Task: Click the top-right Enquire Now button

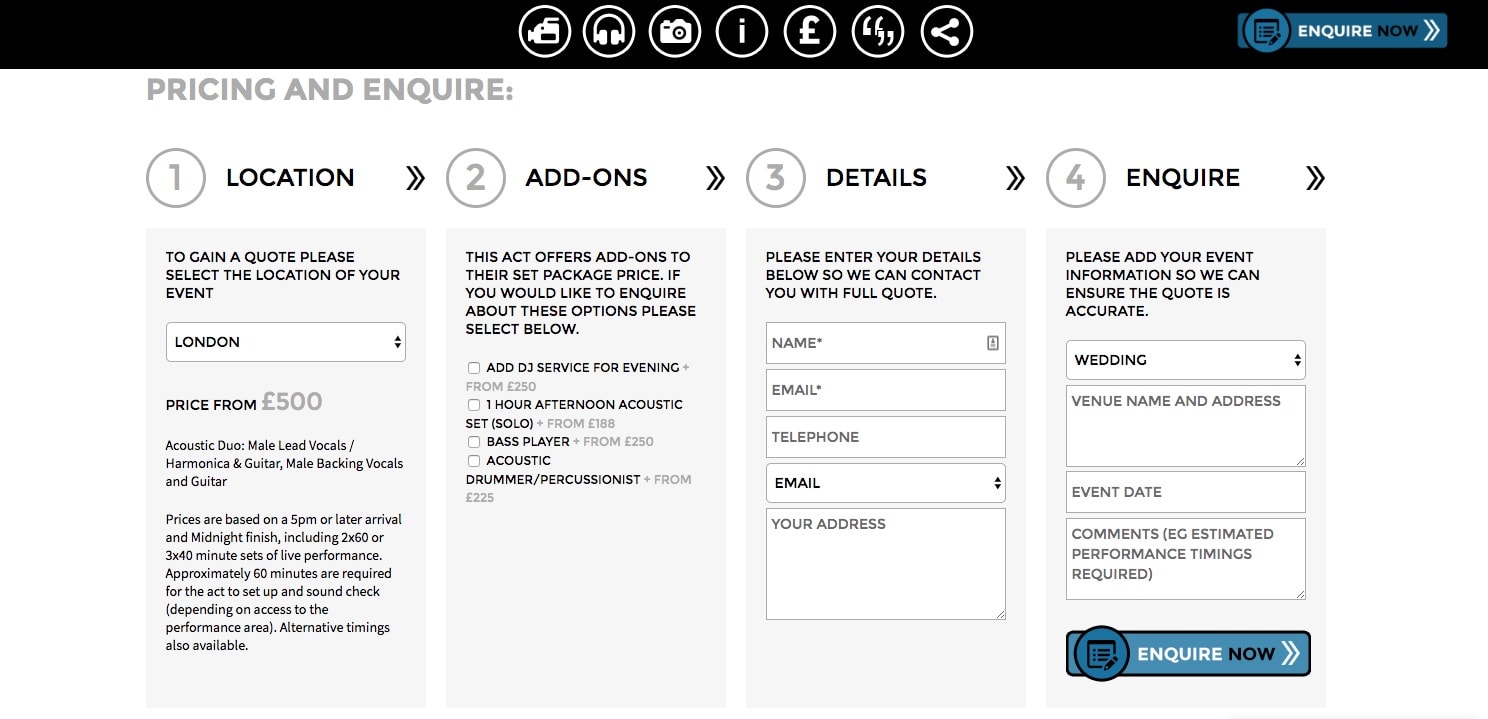Action: 1343,31
